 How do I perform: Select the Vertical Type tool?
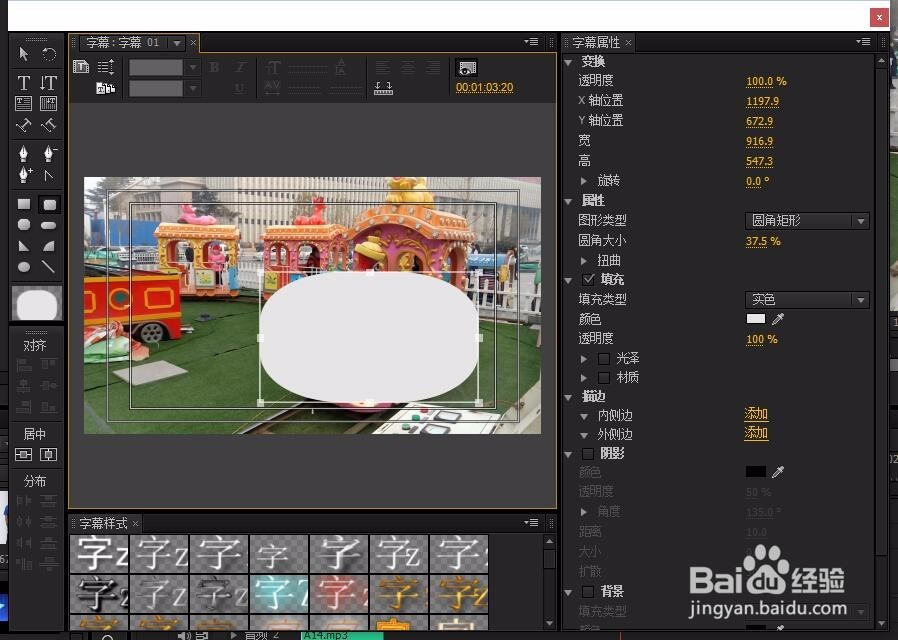(x=49, y=83)
